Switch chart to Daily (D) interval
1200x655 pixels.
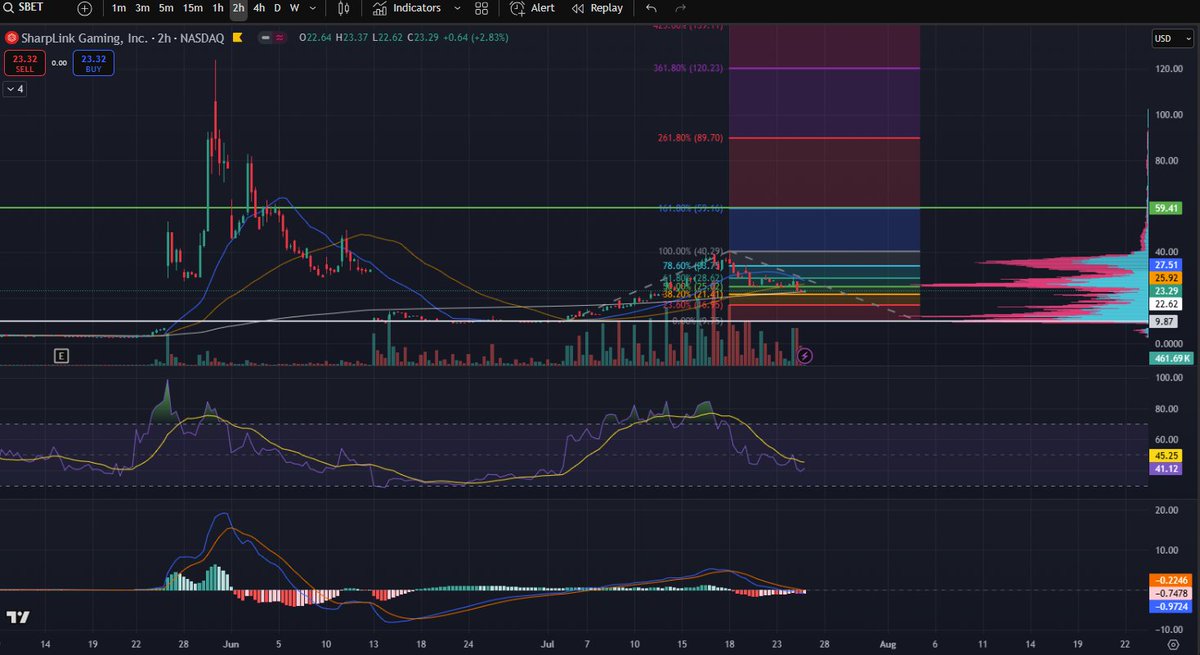click(x=277, y=8)
